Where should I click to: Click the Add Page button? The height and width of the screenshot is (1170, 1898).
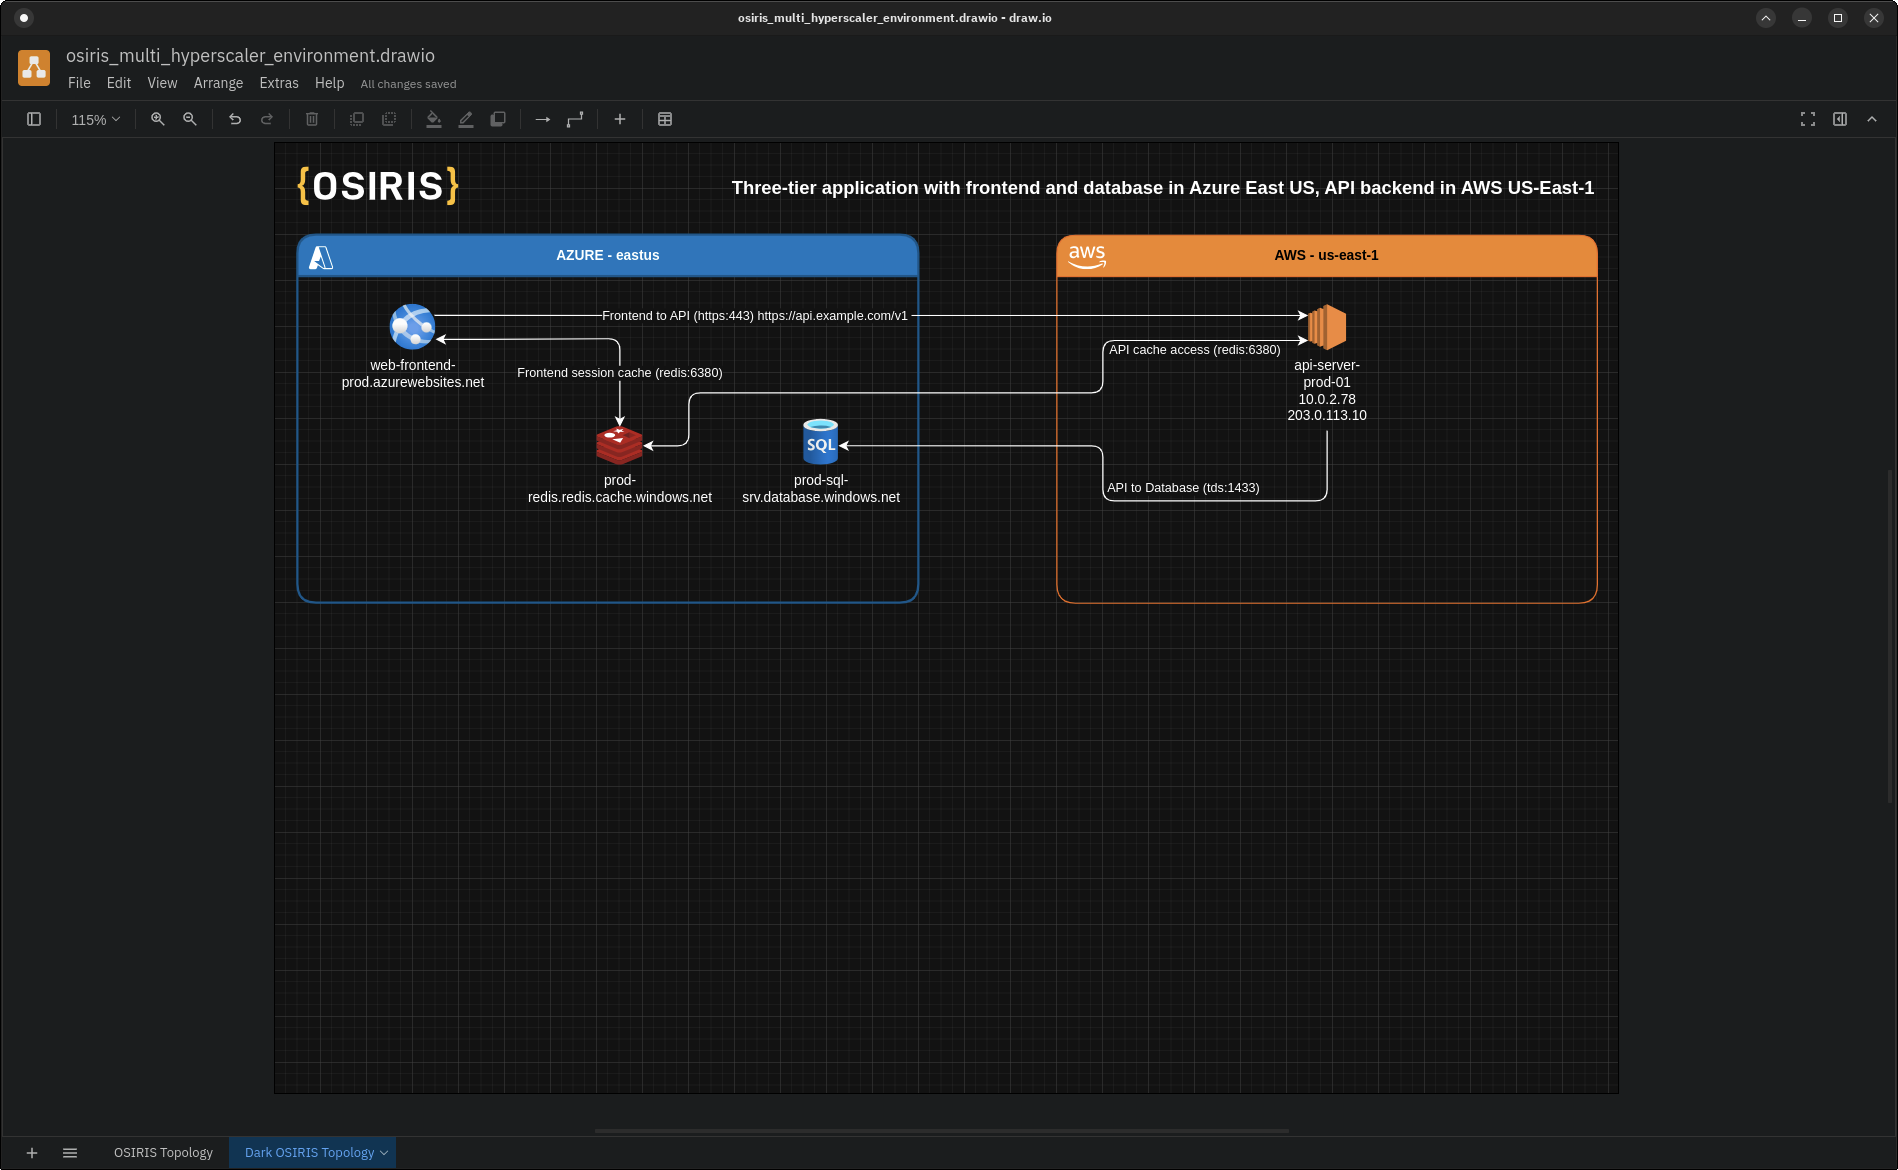click(x=31, y=1152)
